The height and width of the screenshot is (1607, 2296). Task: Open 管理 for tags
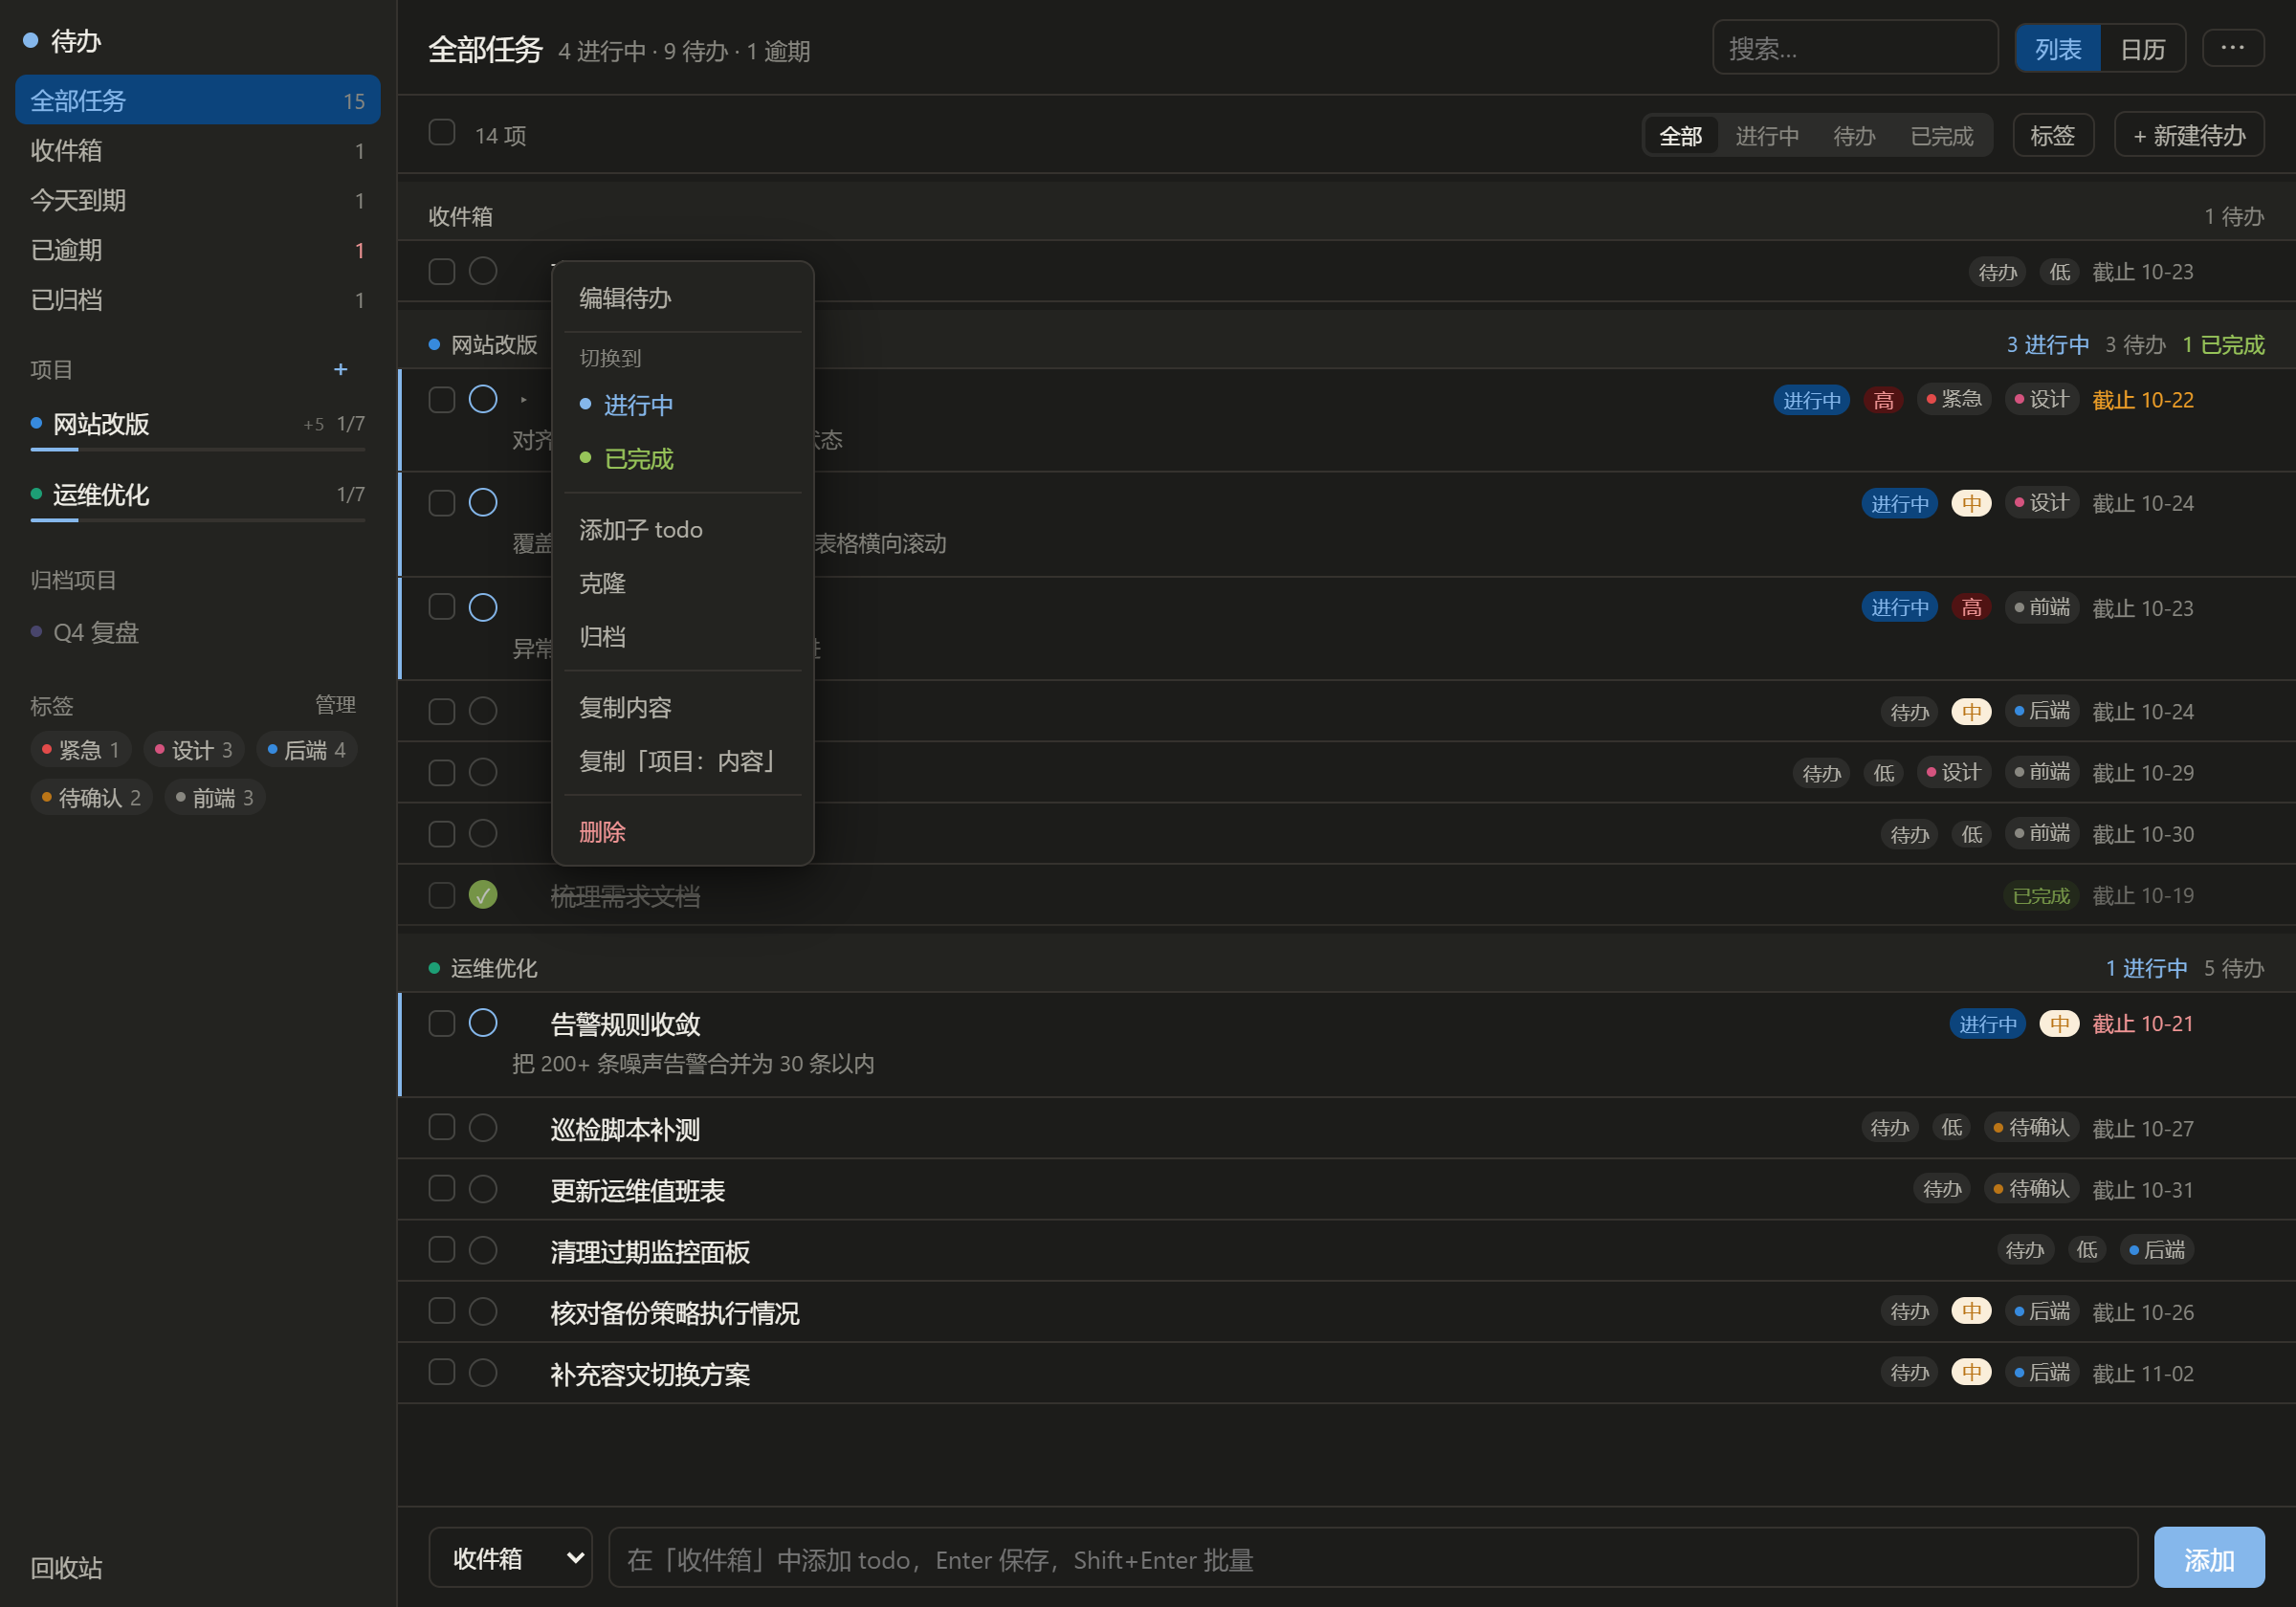click(335, 705)
